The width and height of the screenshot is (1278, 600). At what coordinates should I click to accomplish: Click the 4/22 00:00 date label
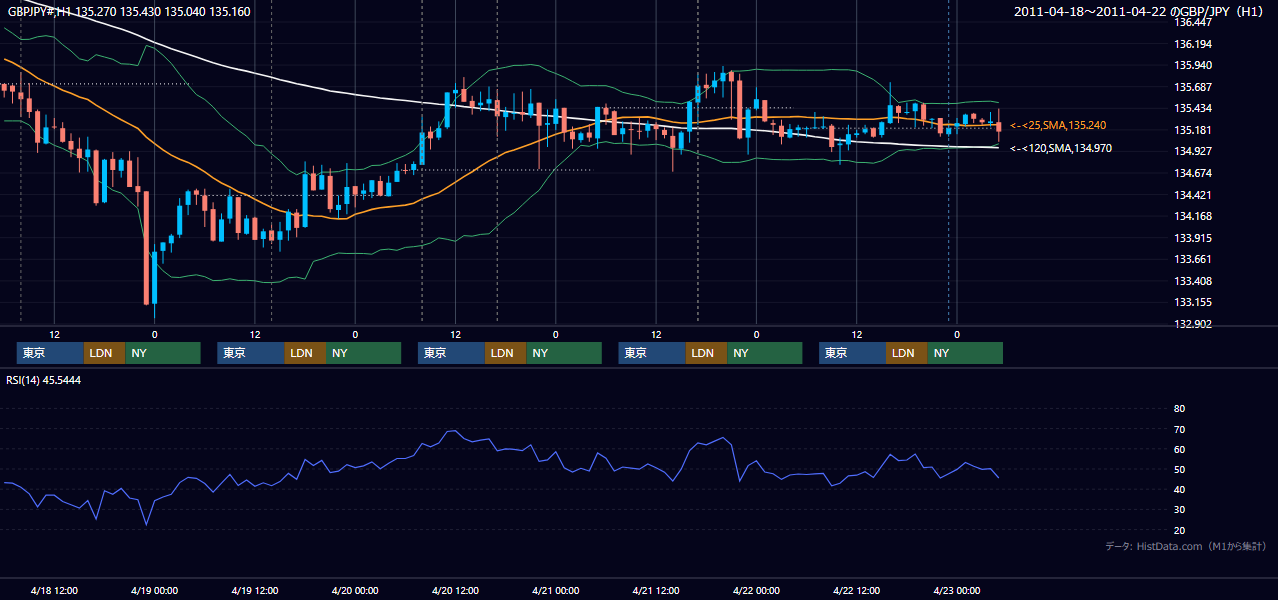[756, 590]
